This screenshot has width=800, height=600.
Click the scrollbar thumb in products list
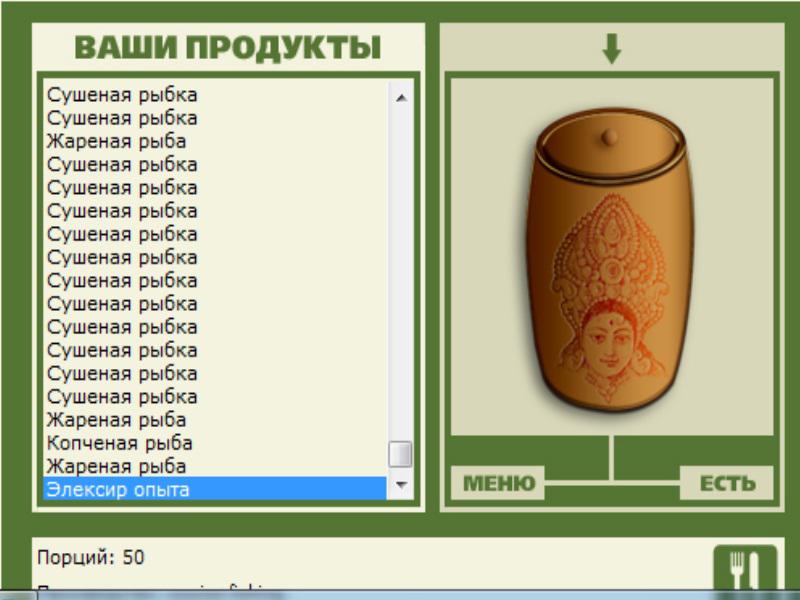point(401,454)
